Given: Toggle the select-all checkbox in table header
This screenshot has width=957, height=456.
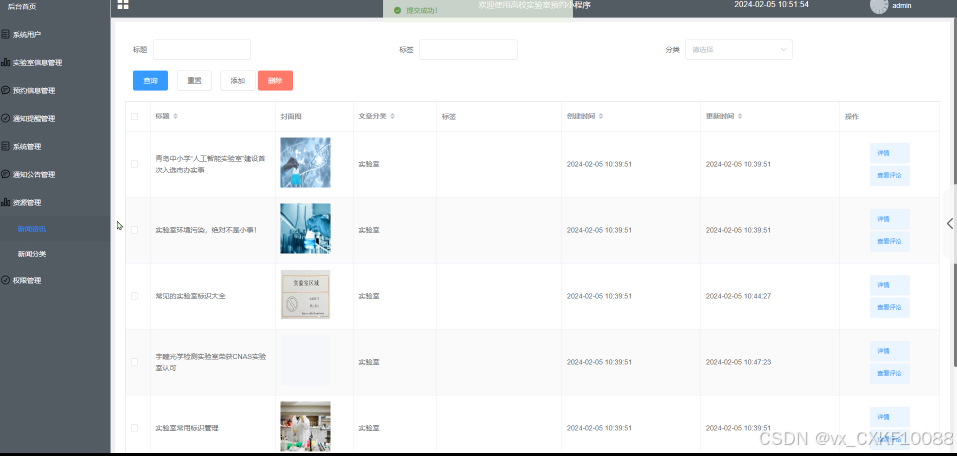Looking at the screenshot, I should tap(135, 116).
